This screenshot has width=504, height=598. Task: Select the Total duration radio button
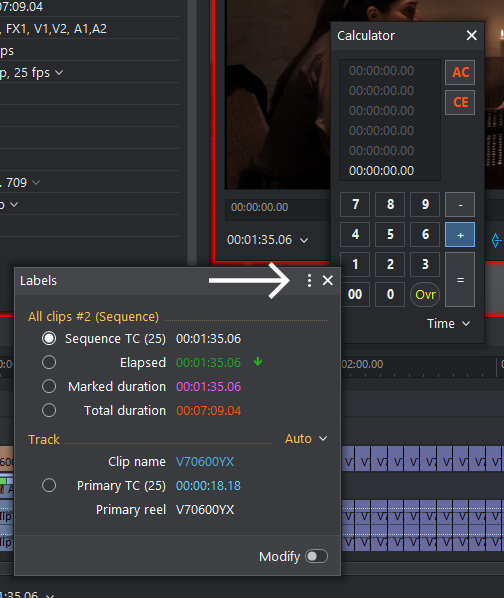49,410
